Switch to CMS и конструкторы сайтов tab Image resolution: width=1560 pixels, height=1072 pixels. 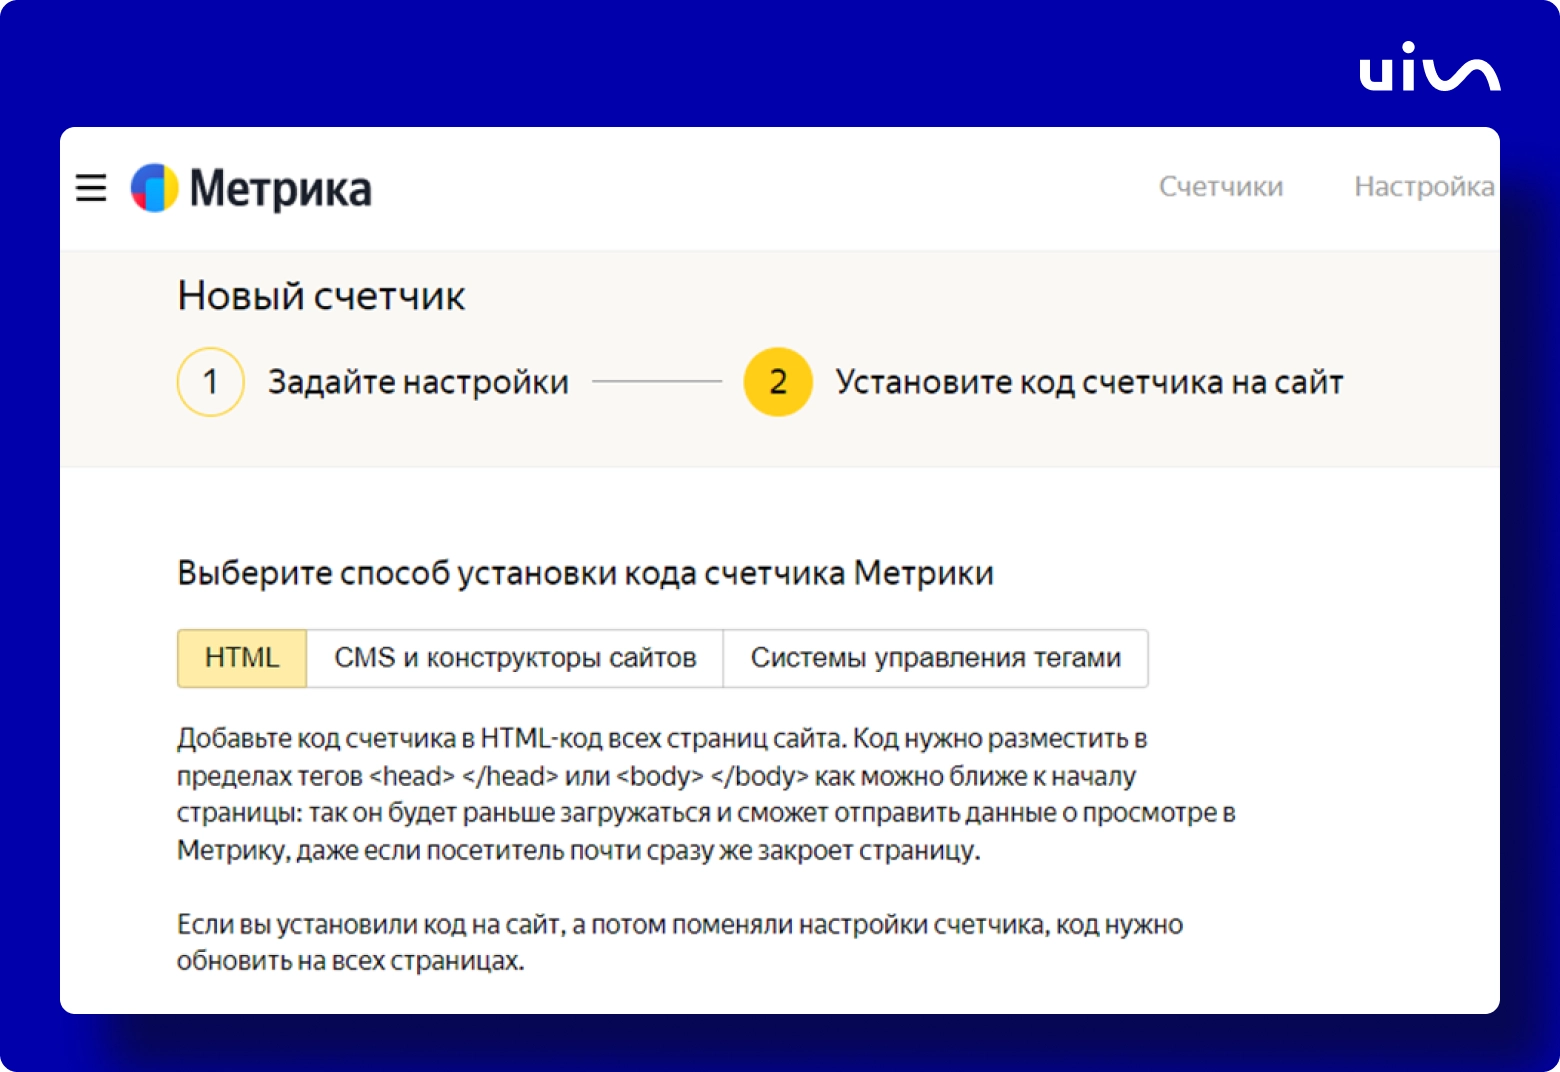coord(515,658)
